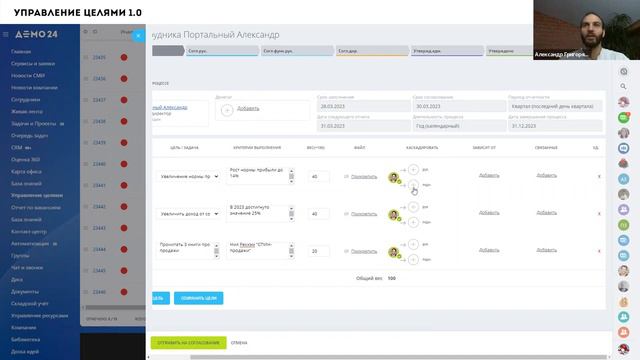Open Управление целями in left menu
This screenshot has width=640, height=360.
37,196
